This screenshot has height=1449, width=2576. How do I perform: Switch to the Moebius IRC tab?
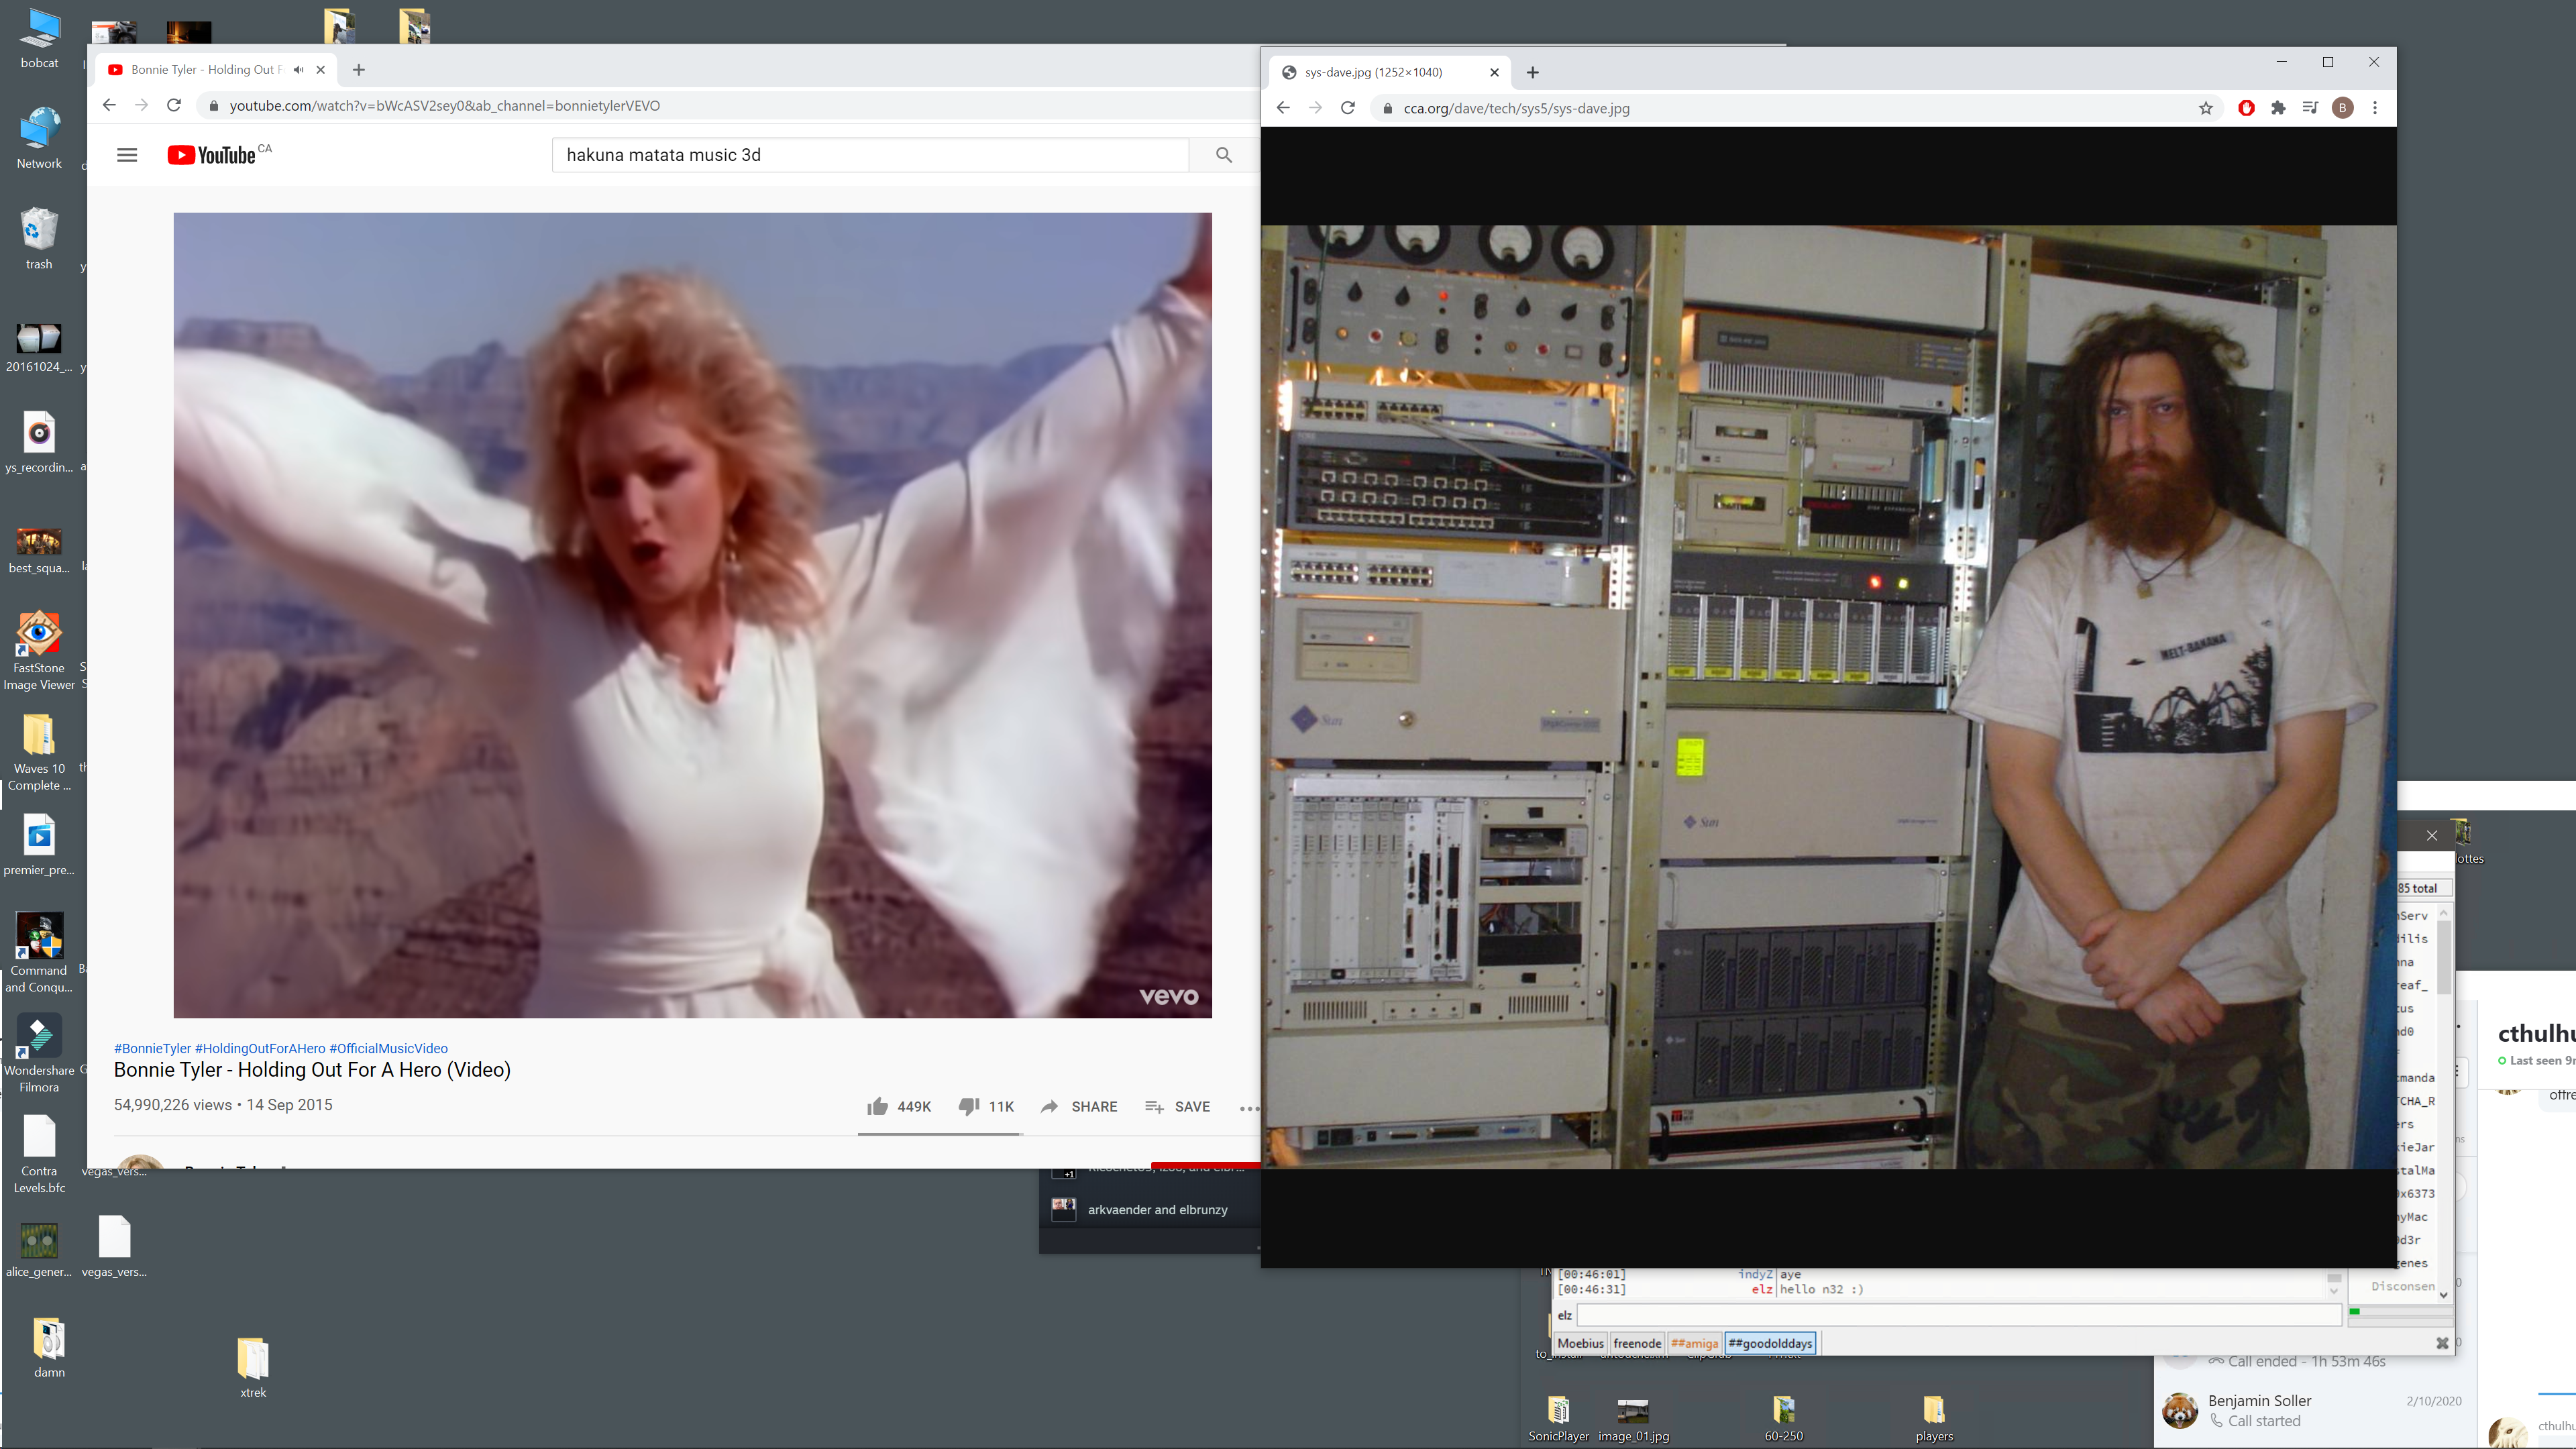(x=1580, y=1343)
